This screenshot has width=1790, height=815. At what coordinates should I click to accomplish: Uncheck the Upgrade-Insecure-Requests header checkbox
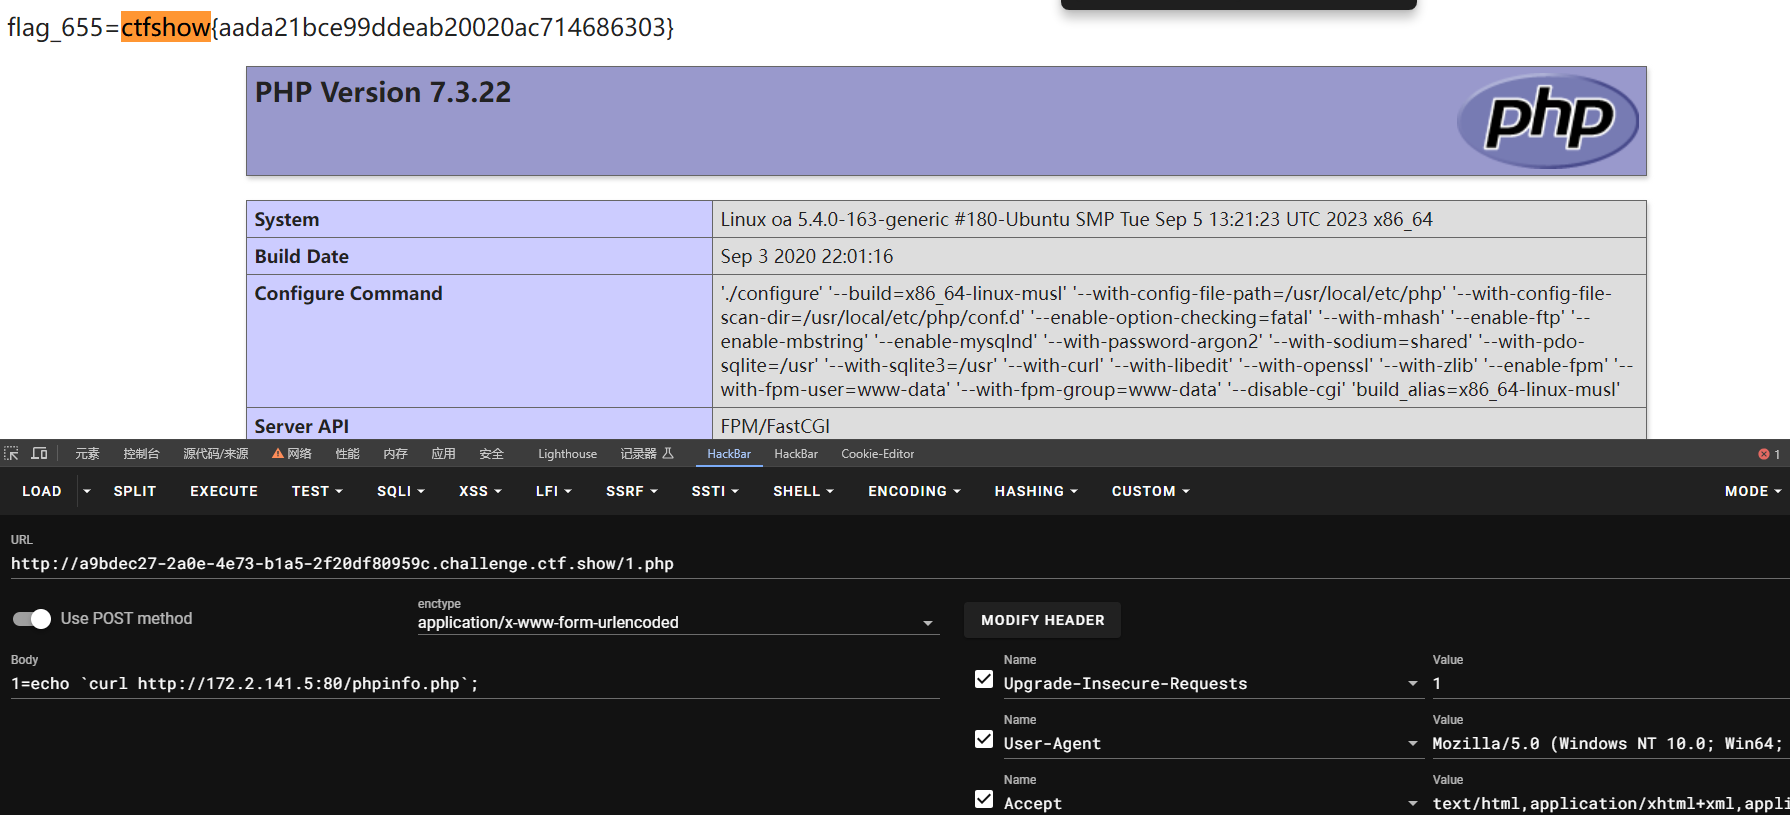(984, 680)
